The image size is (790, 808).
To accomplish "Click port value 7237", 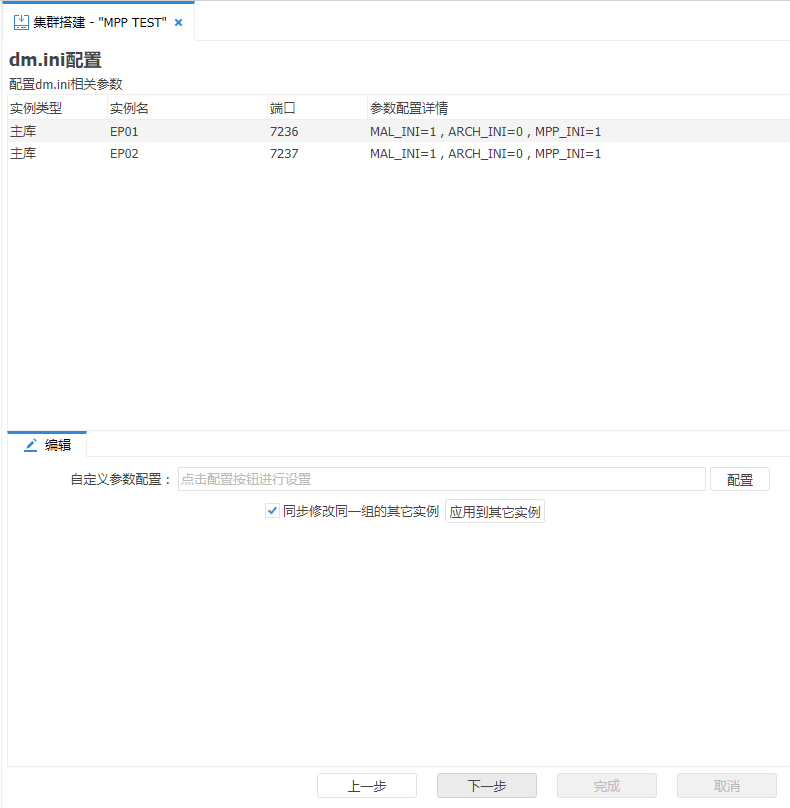I will [284, 154].
